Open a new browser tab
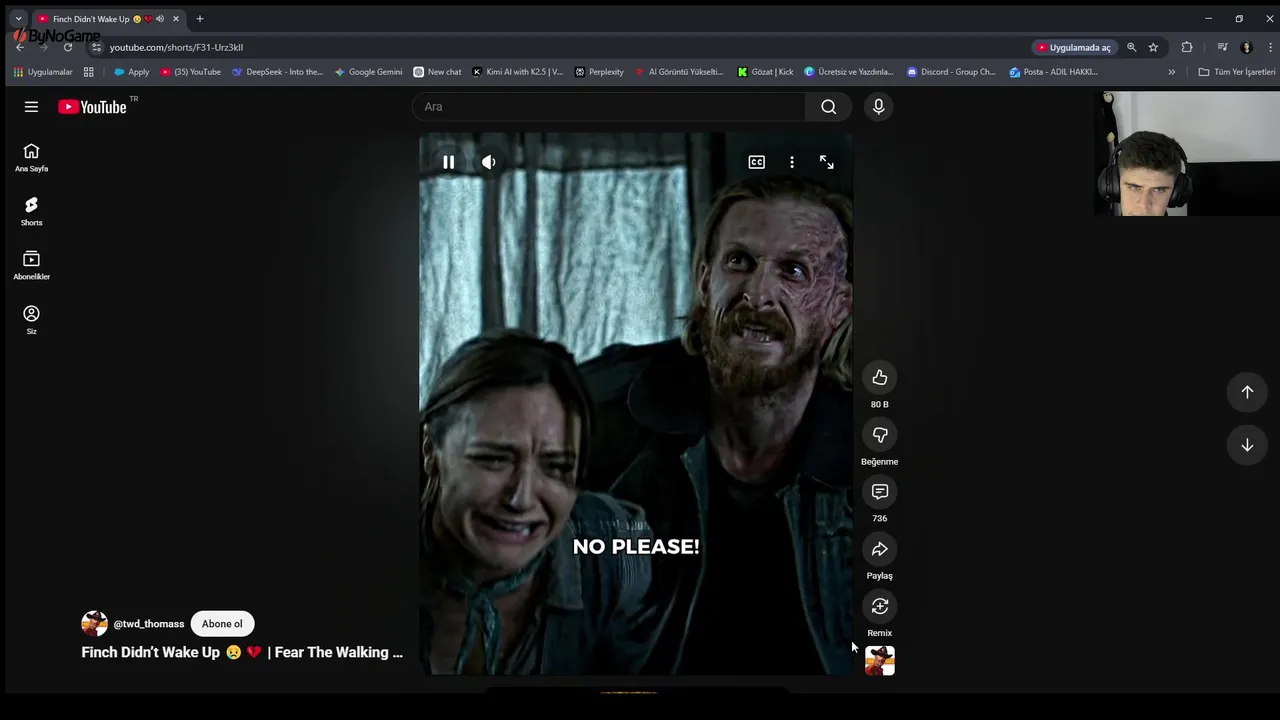The width and height of the screenshot is (1280, 720). pyautogui.click(x=199, y=18)
